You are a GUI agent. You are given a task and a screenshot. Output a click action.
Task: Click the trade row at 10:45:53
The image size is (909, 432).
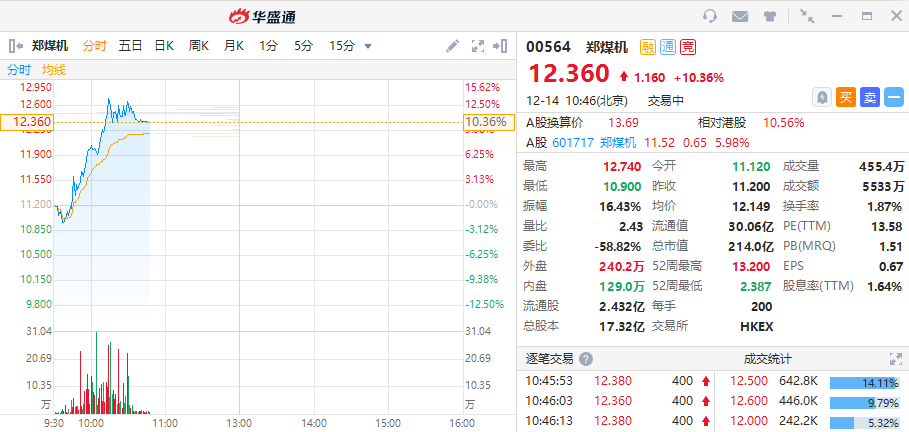click(x=618, y=381)
